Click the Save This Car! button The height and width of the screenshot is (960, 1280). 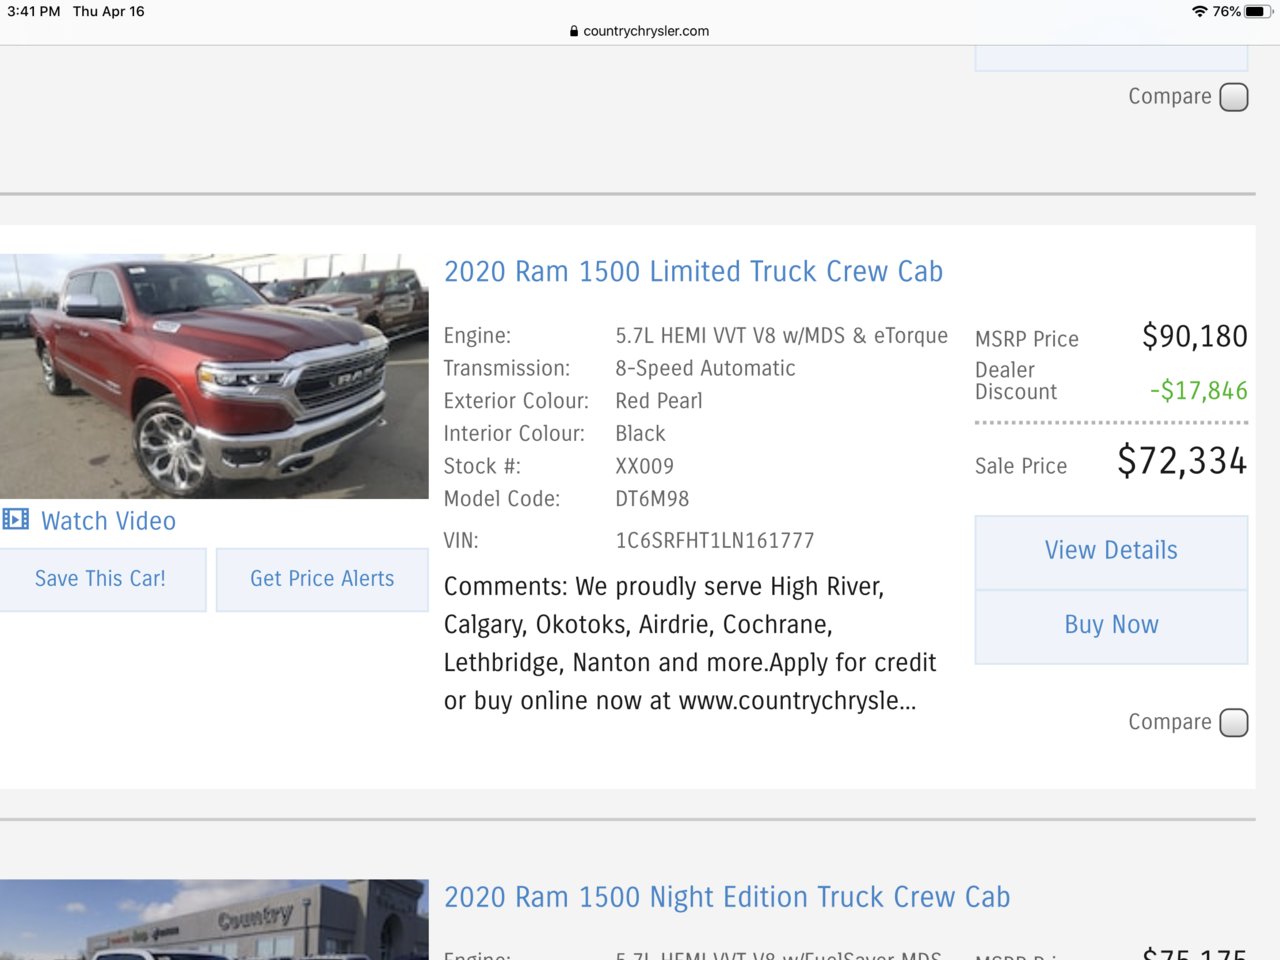(x=101, y=579)
